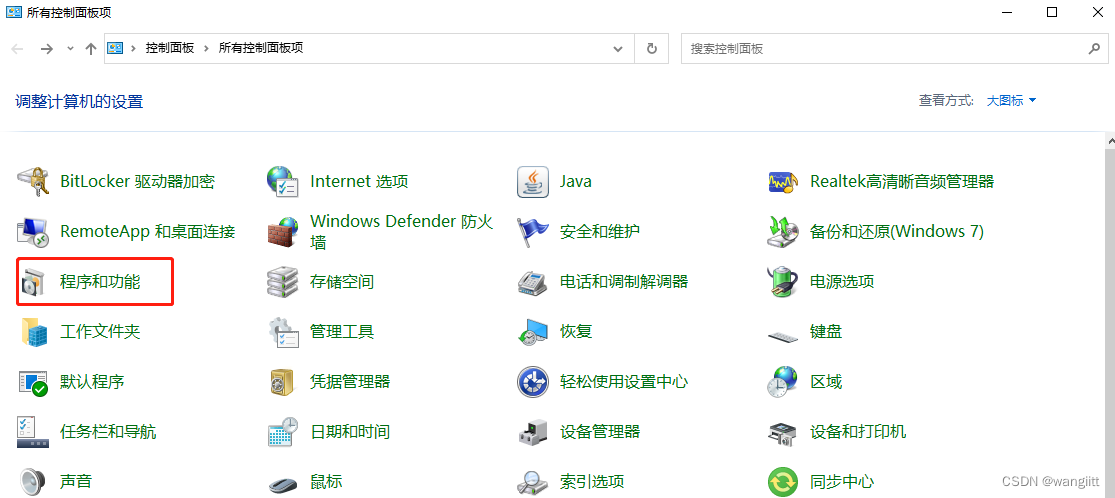This screenshot has width=1115, height=498.
Task: Open the 声音 speaker icon
Action: coord(33,482)
